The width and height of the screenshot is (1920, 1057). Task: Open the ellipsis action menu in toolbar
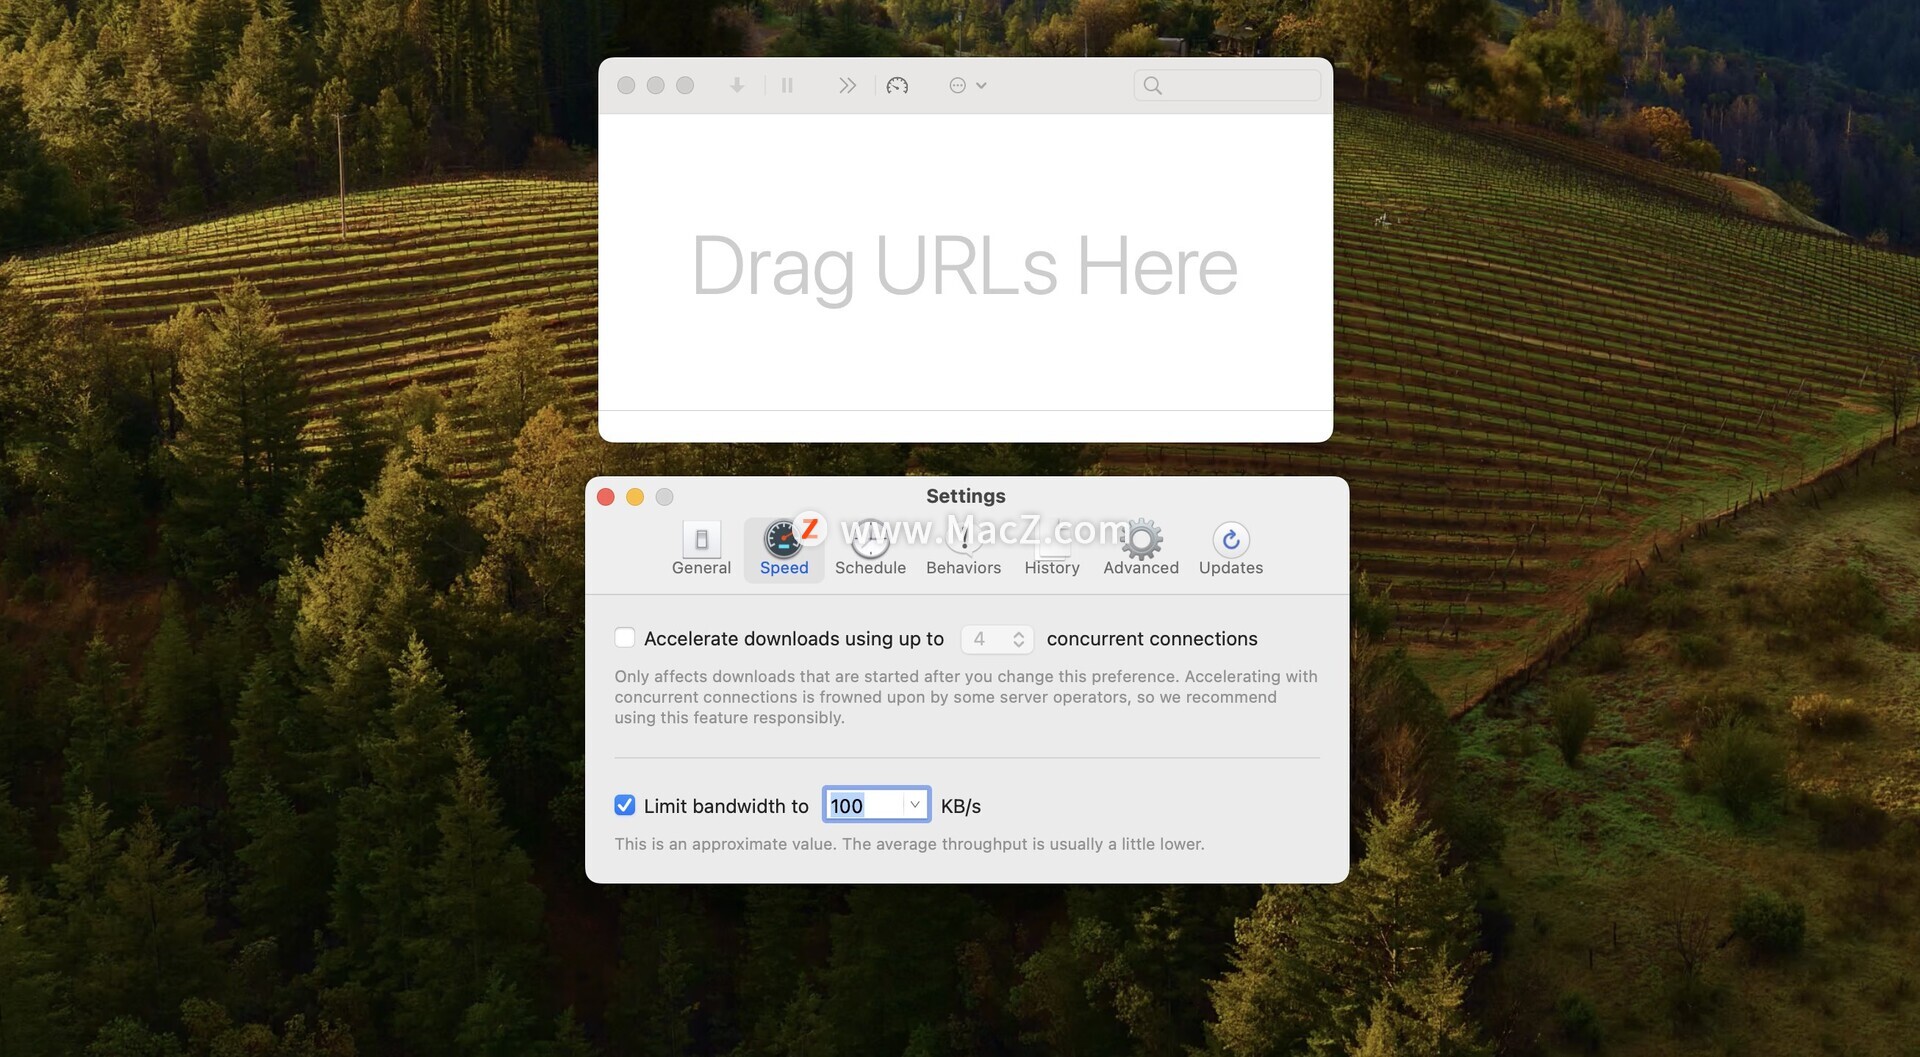[x=967, y=86]
